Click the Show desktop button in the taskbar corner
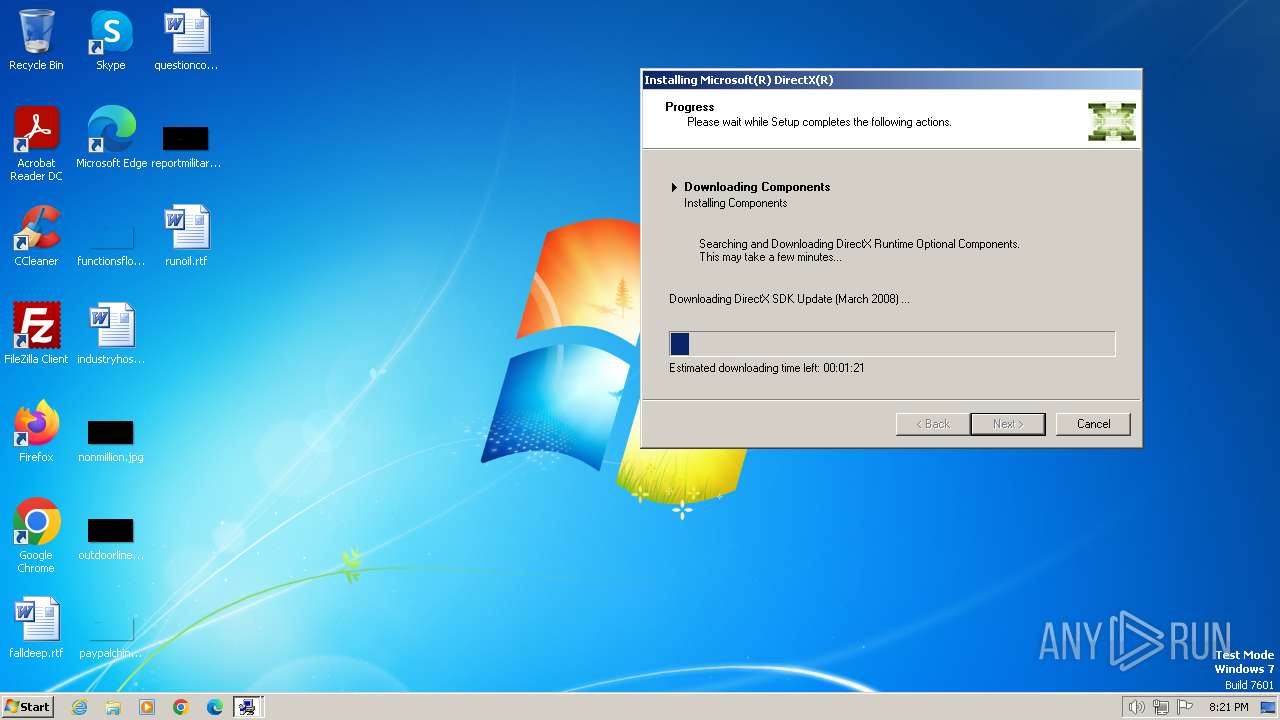The width and height of the screenshot is (1280, 720). (1268, 707)
